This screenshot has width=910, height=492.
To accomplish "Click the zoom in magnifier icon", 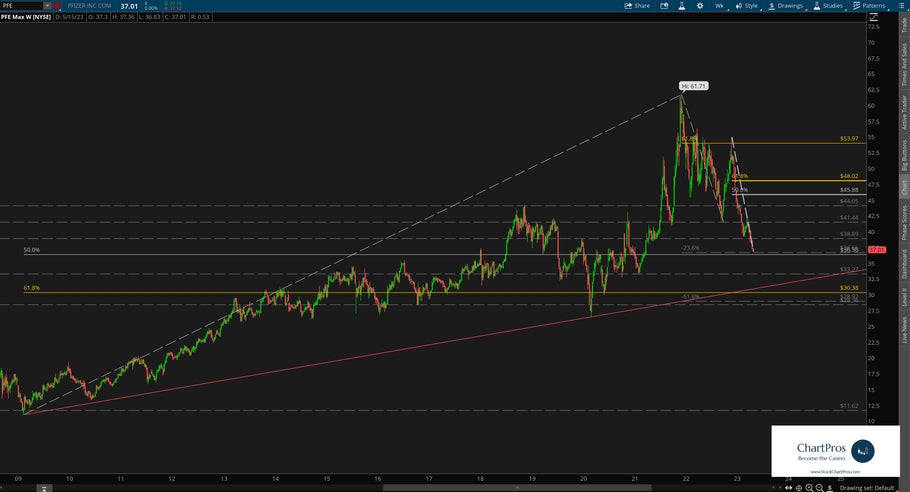I will (x=809, y=488).
